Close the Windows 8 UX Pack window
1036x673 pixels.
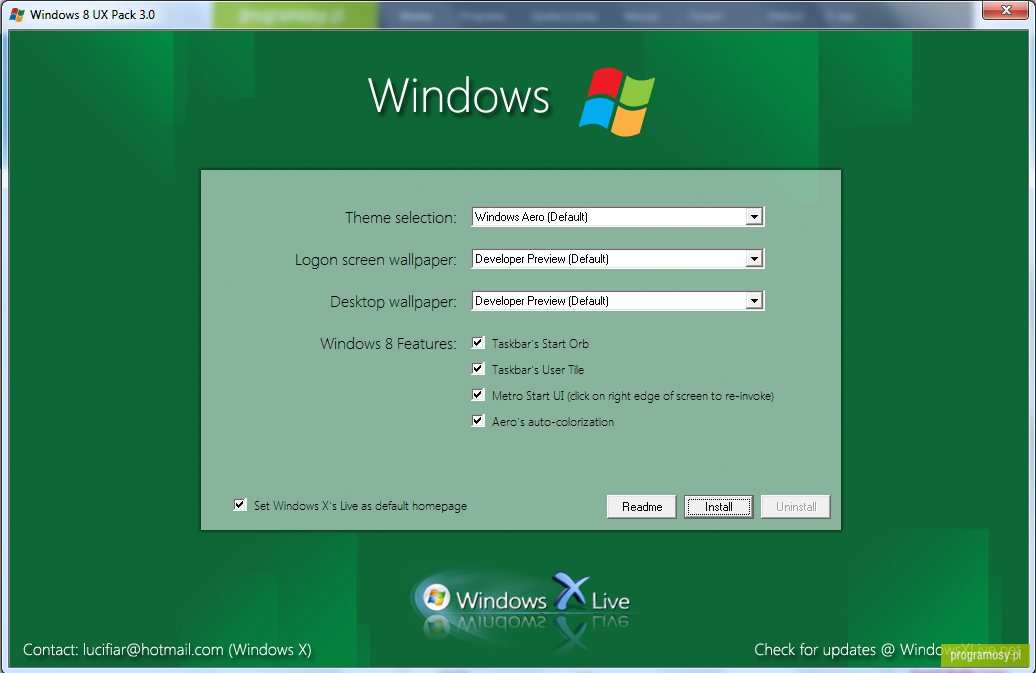(1006, 10)
